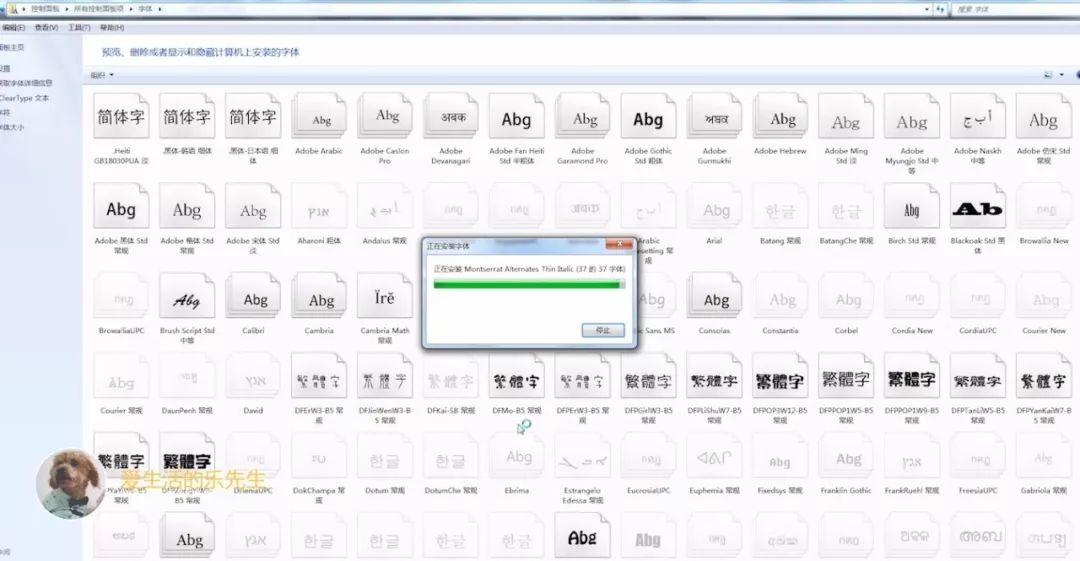
Task: Open the 编辑(E) menu
Action: tap(13, 28)
